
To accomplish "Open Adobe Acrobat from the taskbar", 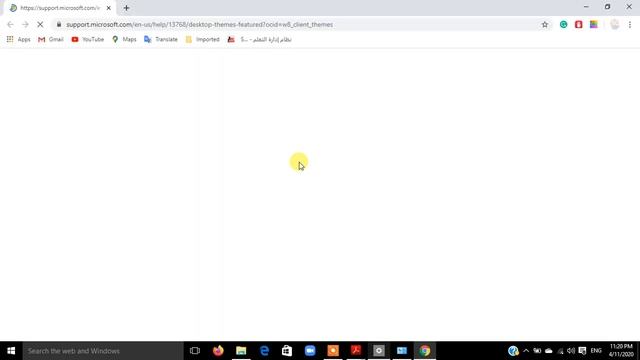I will (x=356, y=351).
